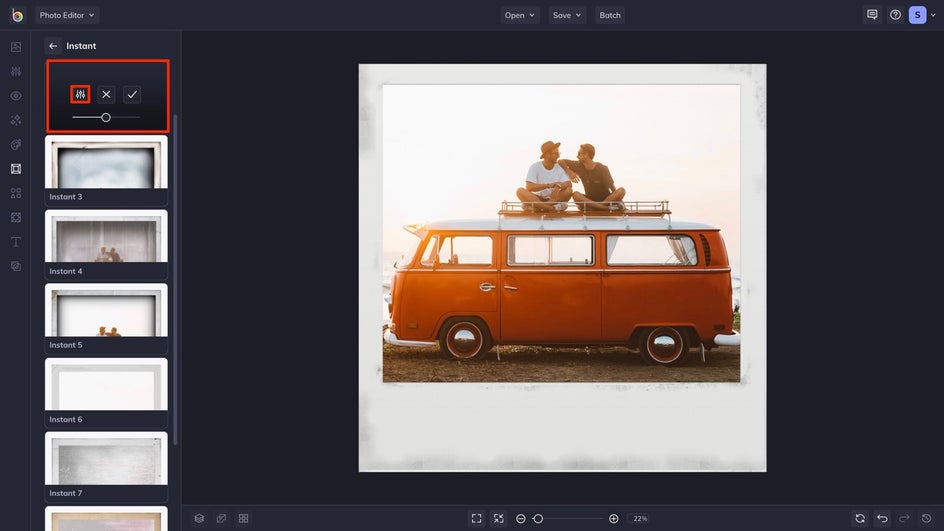944x531 pixels.
Task: Select the Text tool sidebar icon
Action: (16, 242)
